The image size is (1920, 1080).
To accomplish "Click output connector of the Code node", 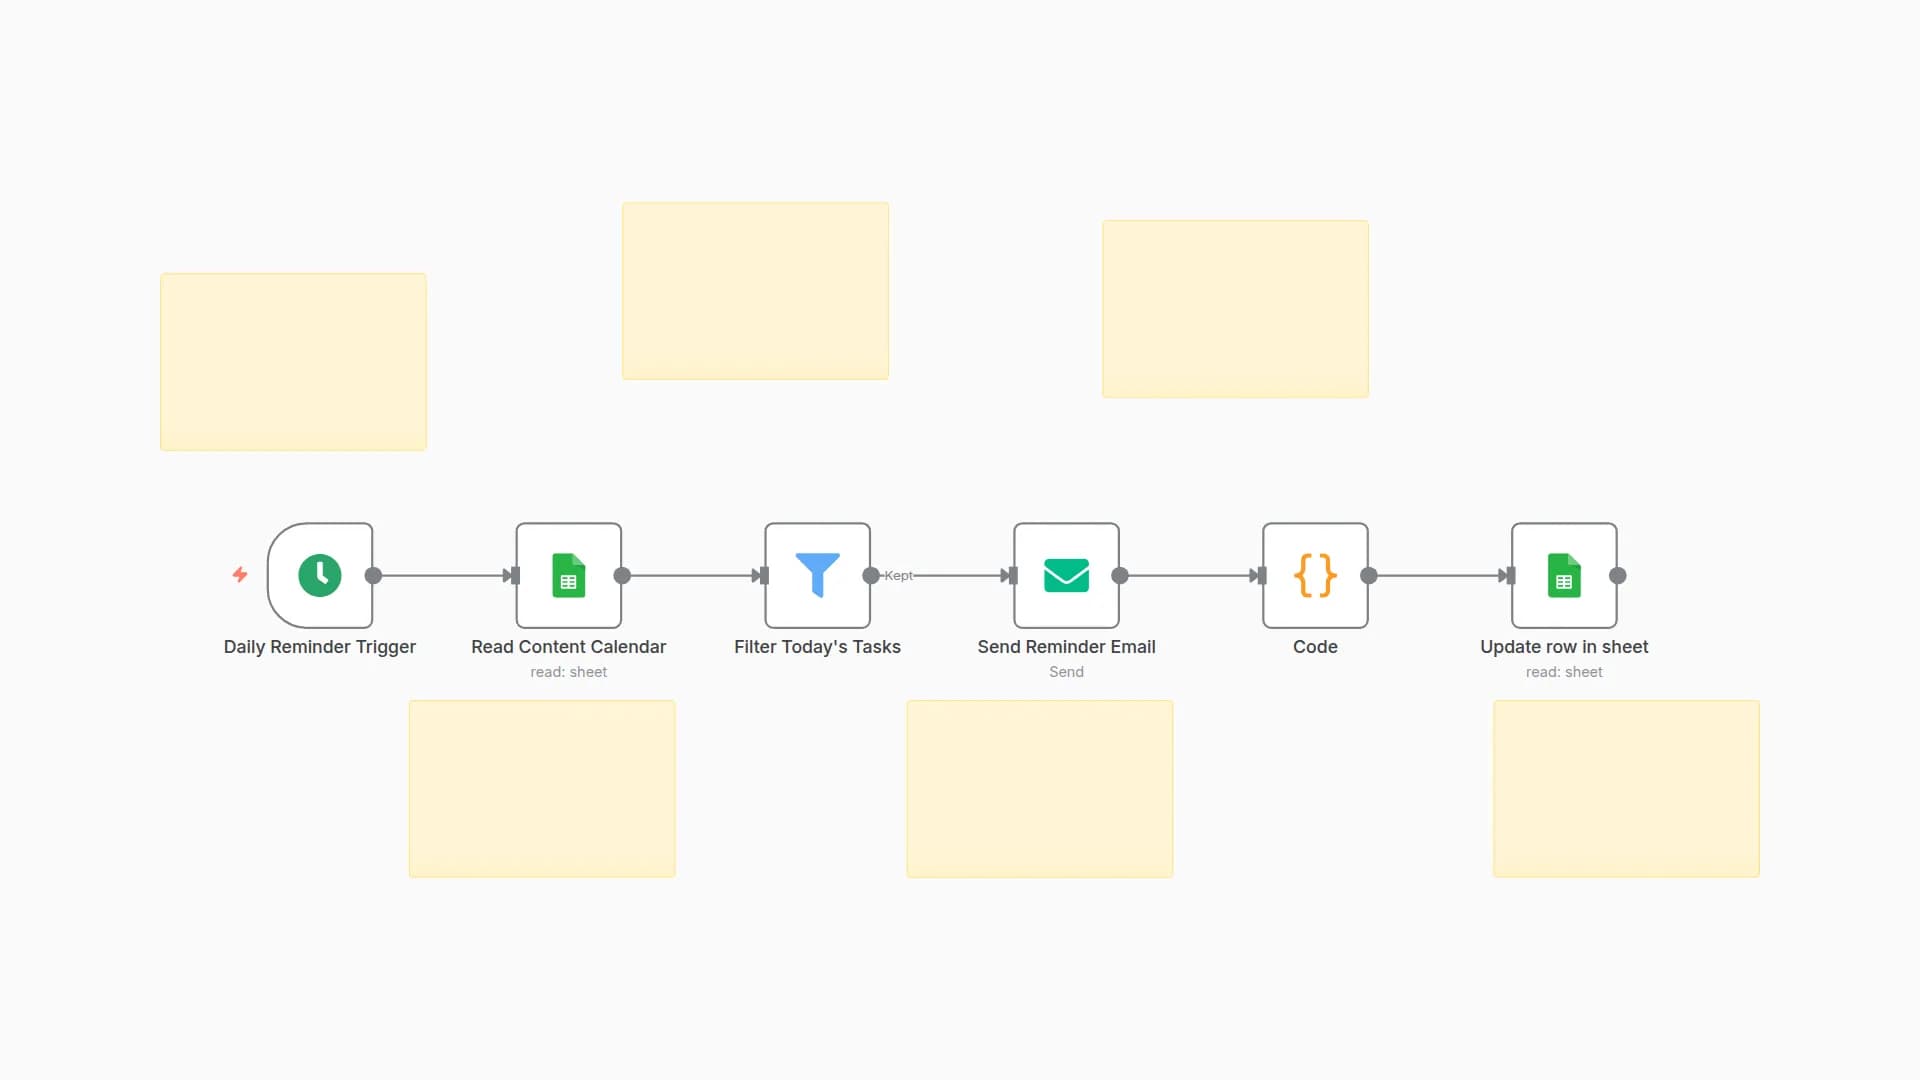I will pyautogui.click(x=1369, y=575).
